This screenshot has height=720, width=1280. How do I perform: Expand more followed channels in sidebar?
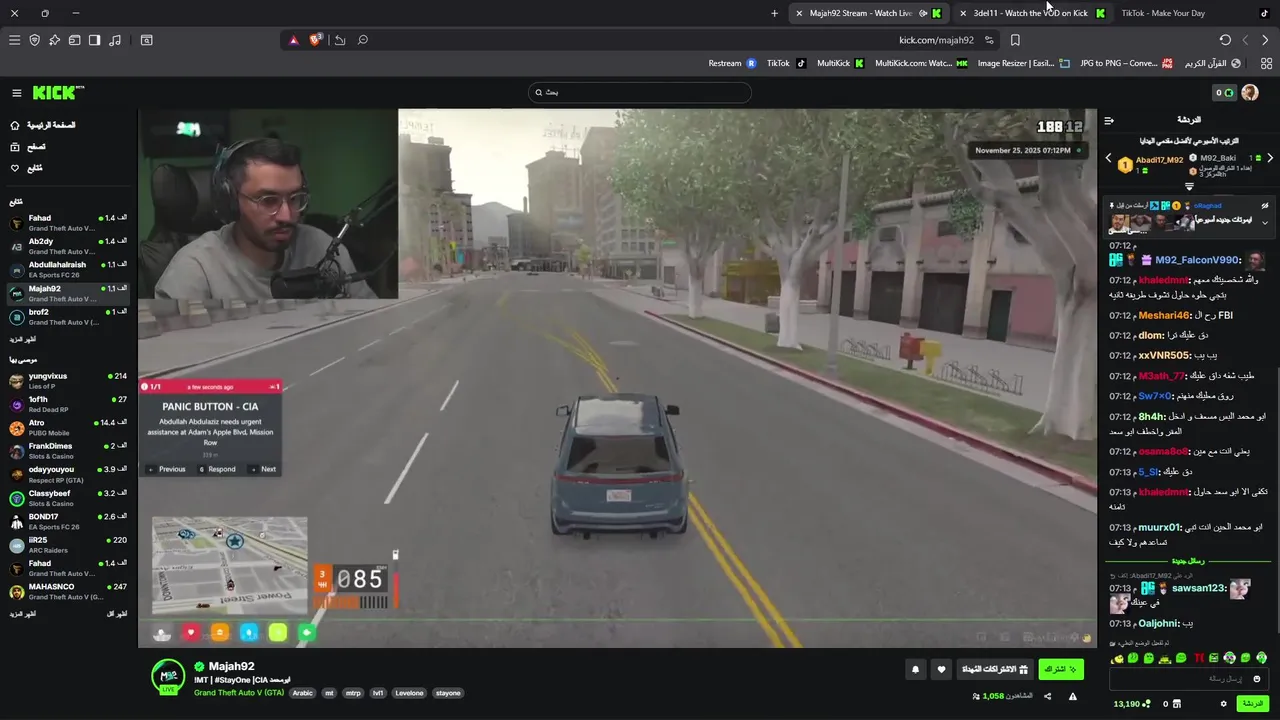23,339
